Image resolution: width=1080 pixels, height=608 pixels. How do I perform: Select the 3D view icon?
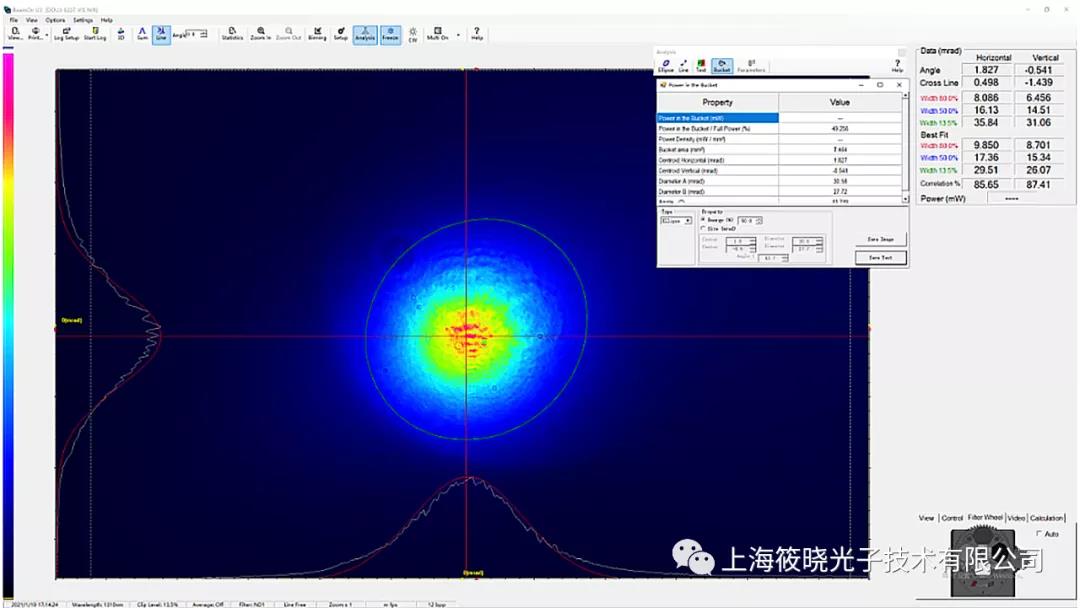pos(121,34)
